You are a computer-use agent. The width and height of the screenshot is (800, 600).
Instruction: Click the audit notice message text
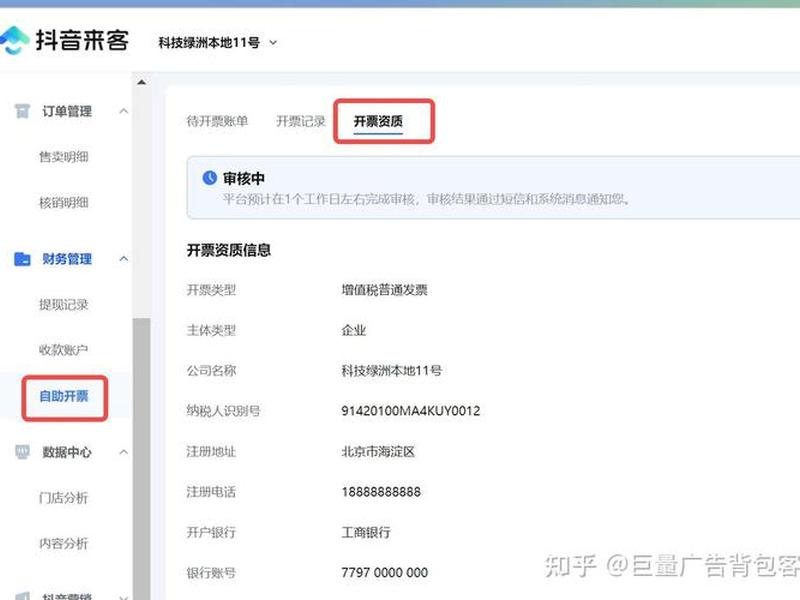click(x=426, y=198)
